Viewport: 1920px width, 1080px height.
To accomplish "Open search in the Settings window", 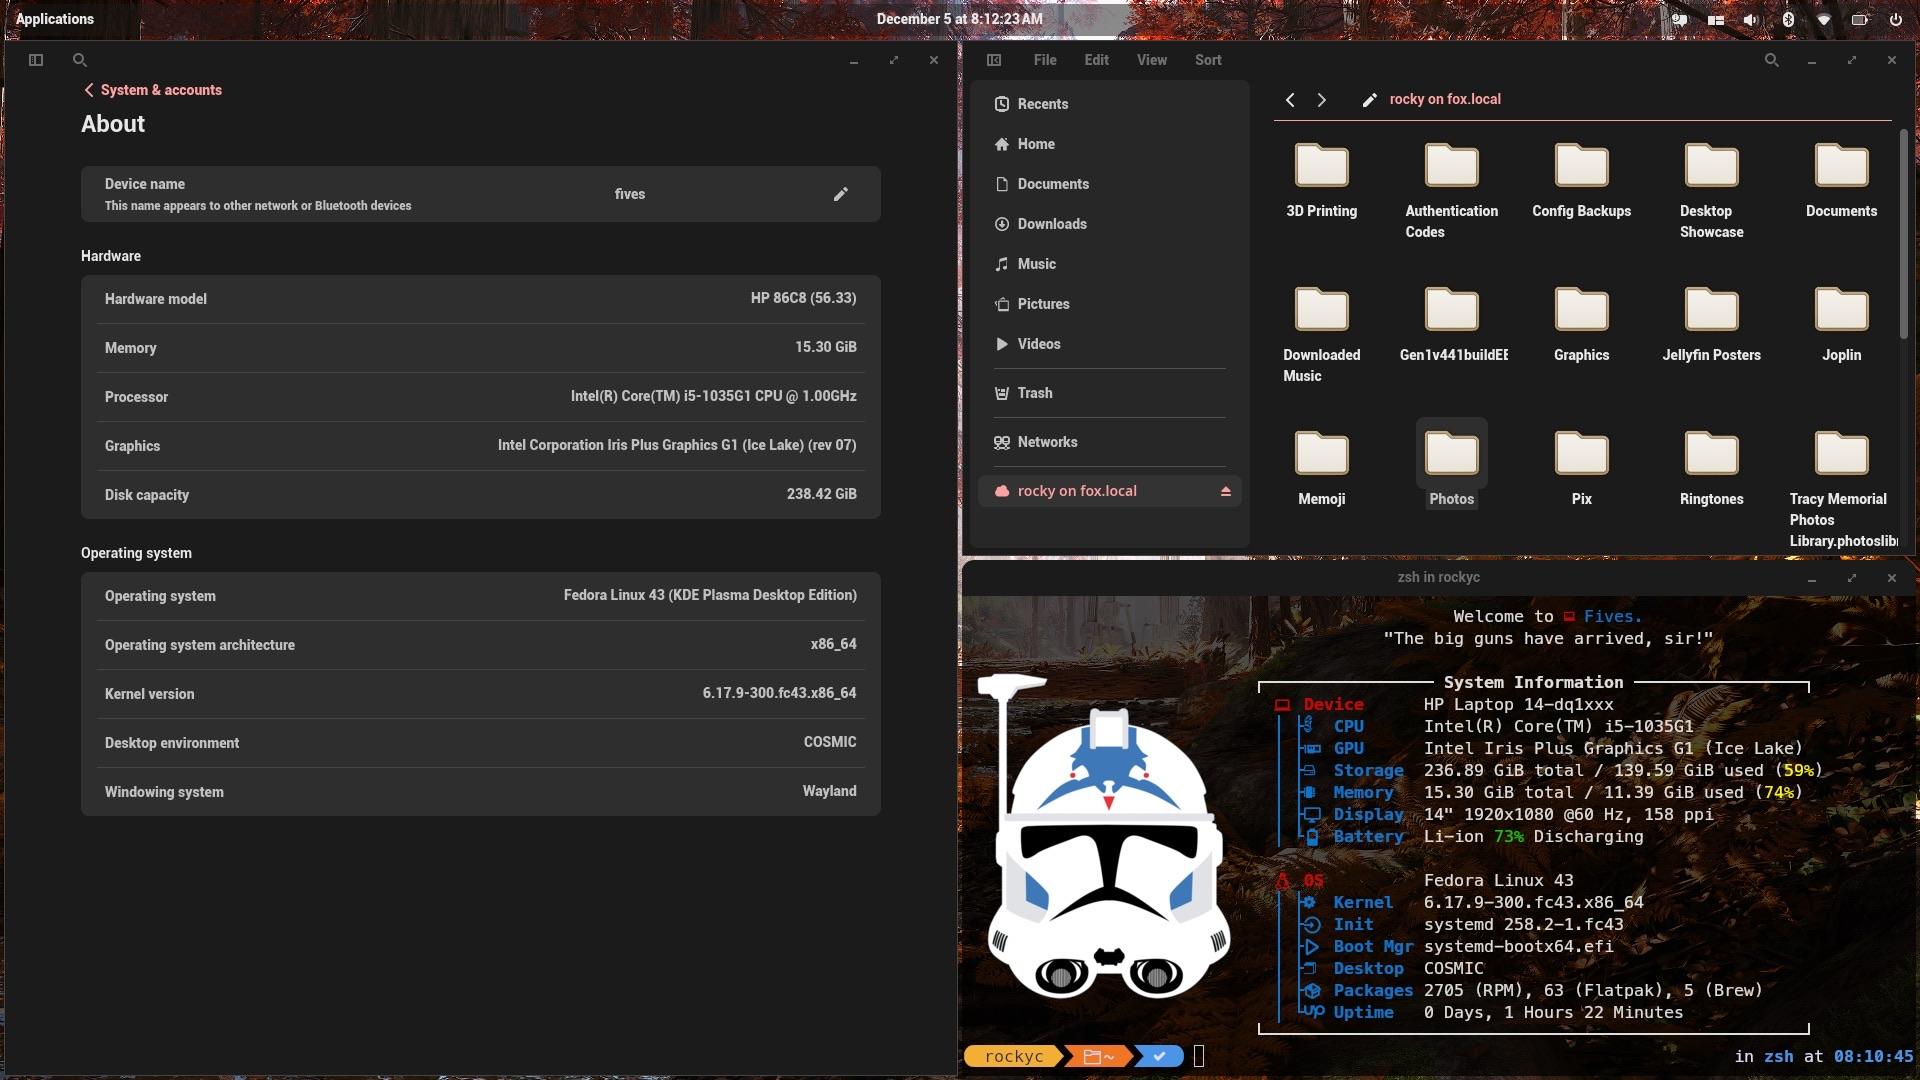I will [80, 60].
